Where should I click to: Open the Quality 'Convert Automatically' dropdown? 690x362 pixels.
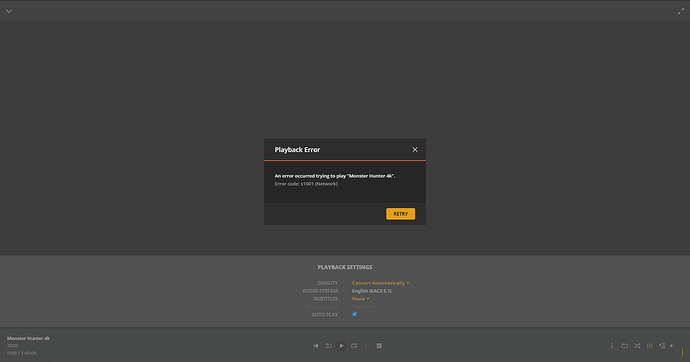pyautogui.click(x=380, y=283)
